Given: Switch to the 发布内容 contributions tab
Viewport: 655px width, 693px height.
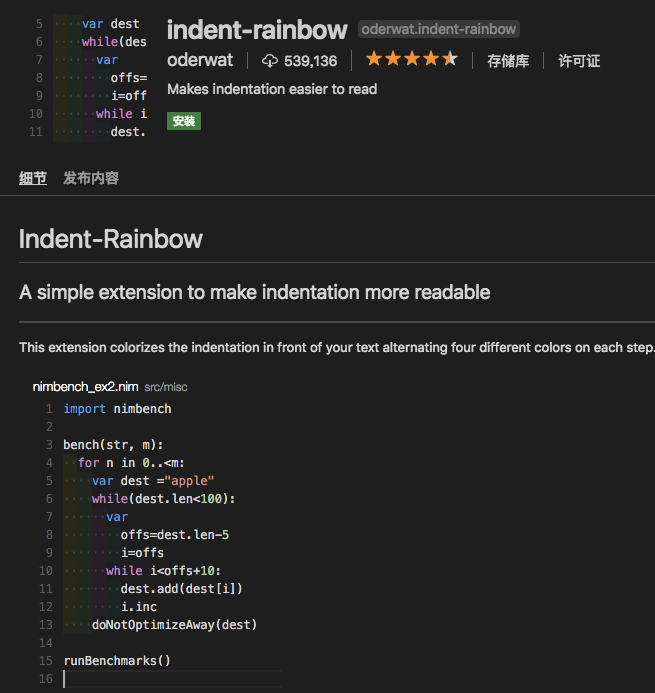Looking at the screenshot, I should point(91,178).
